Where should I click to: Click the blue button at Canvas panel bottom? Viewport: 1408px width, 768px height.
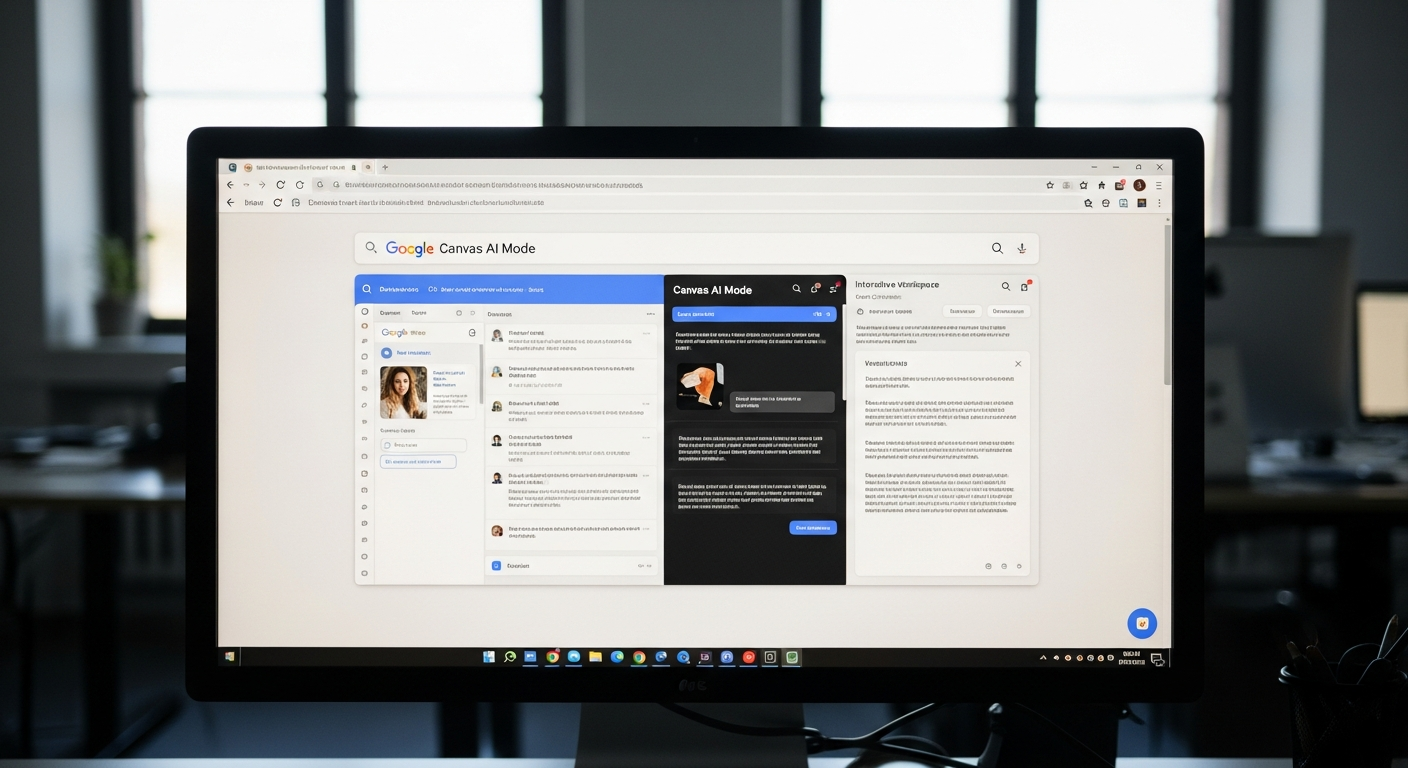pos(812,528)
